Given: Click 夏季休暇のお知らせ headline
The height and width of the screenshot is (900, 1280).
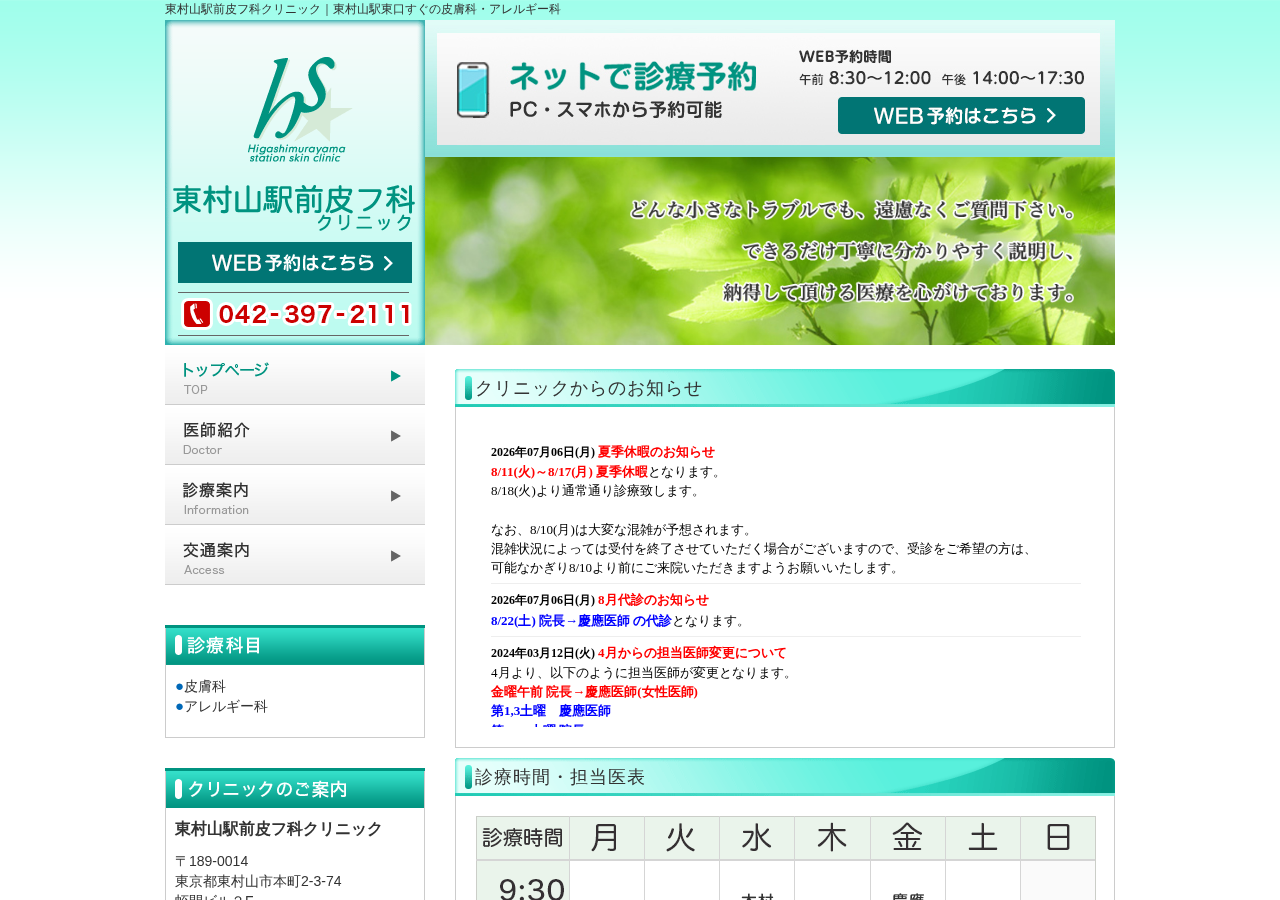Looking at the screenshot, I should click(656, 452).
